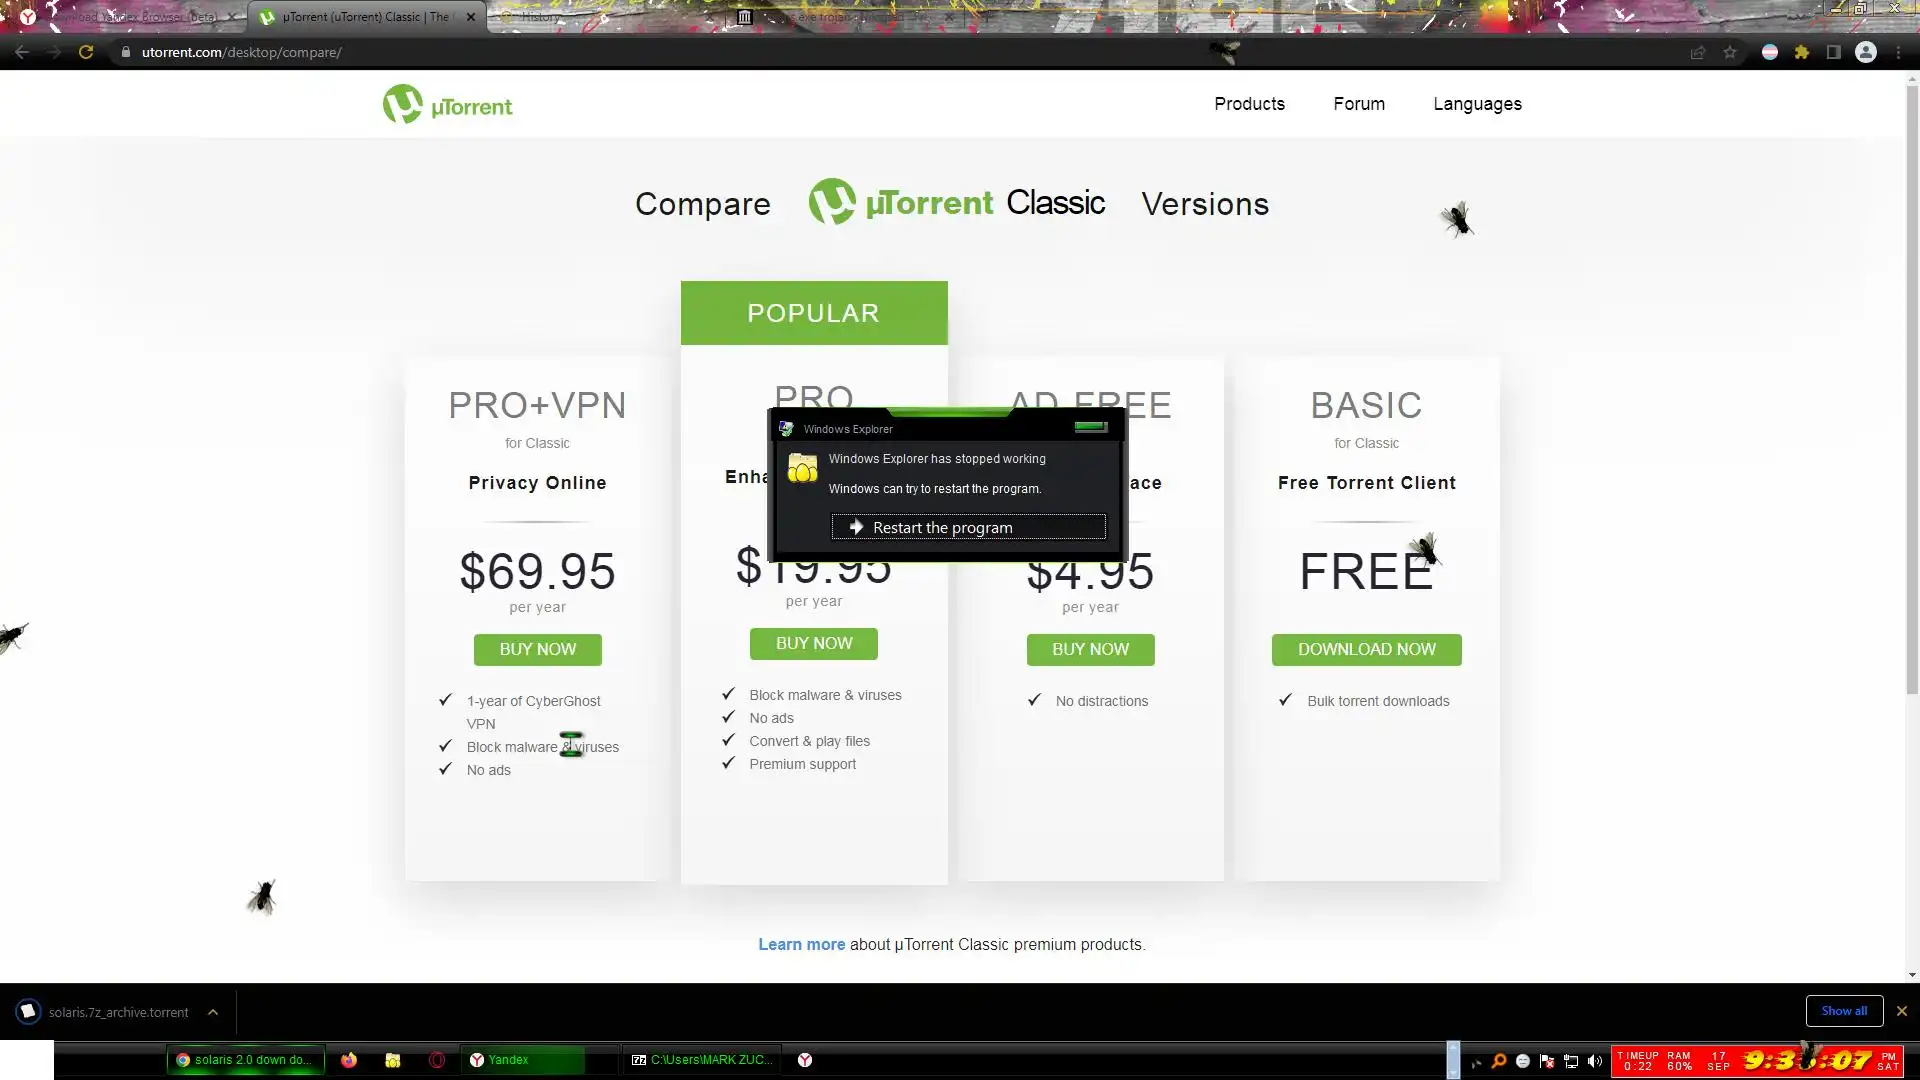
Task: Open the browser side panel icon
Action: click(1834, 52)
